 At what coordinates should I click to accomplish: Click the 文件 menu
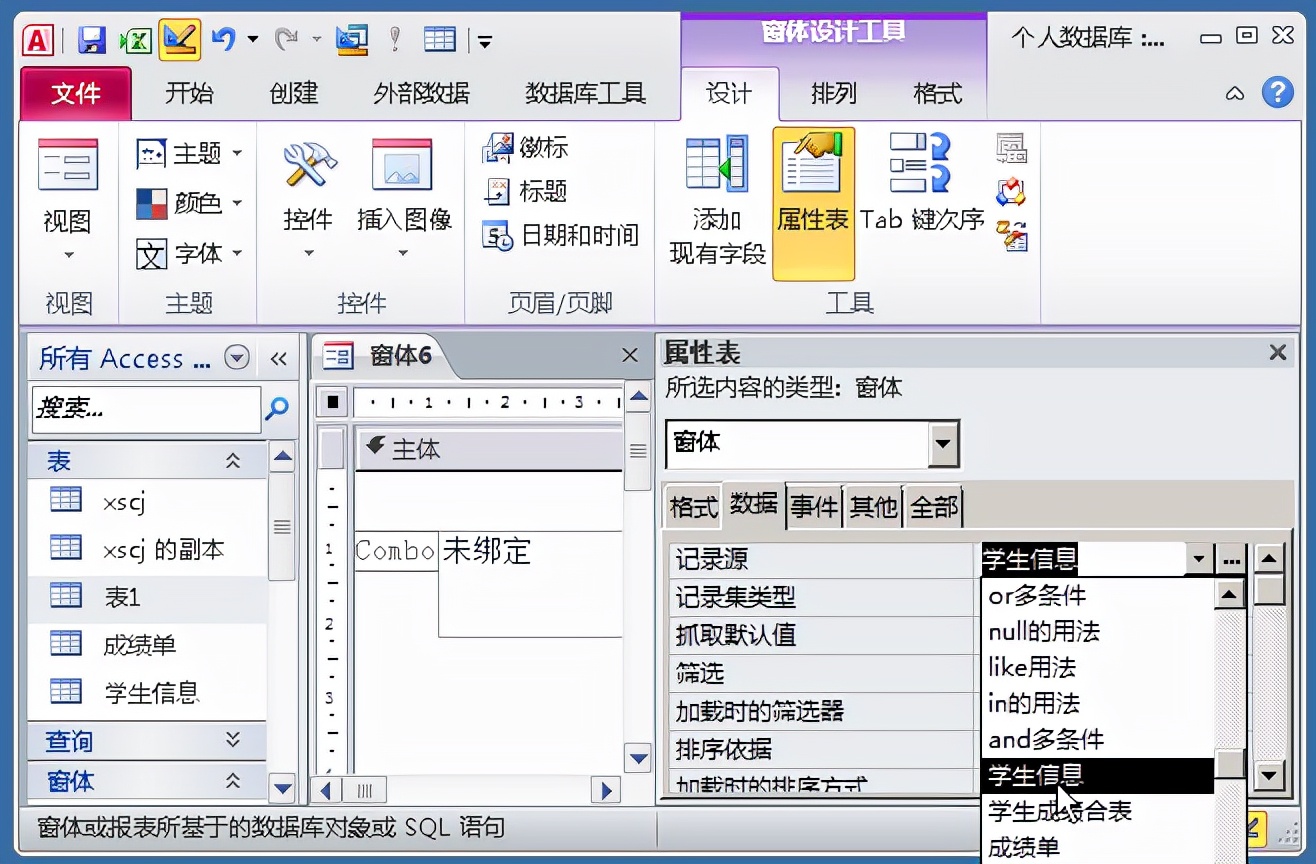tap(74, 93)
